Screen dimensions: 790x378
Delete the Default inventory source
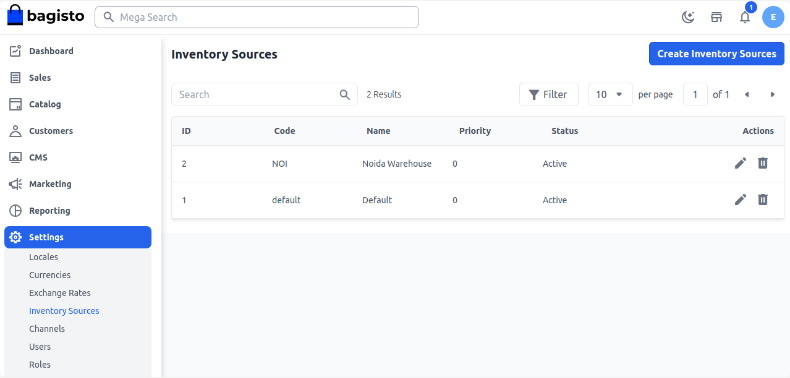[x=763, y=200]
